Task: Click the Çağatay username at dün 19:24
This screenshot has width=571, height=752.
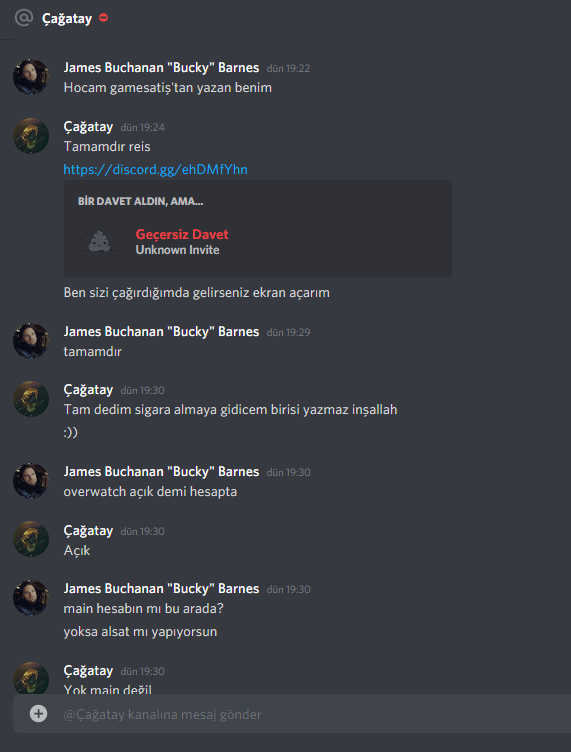Action: pyautogui.click(x=88, y=127)
